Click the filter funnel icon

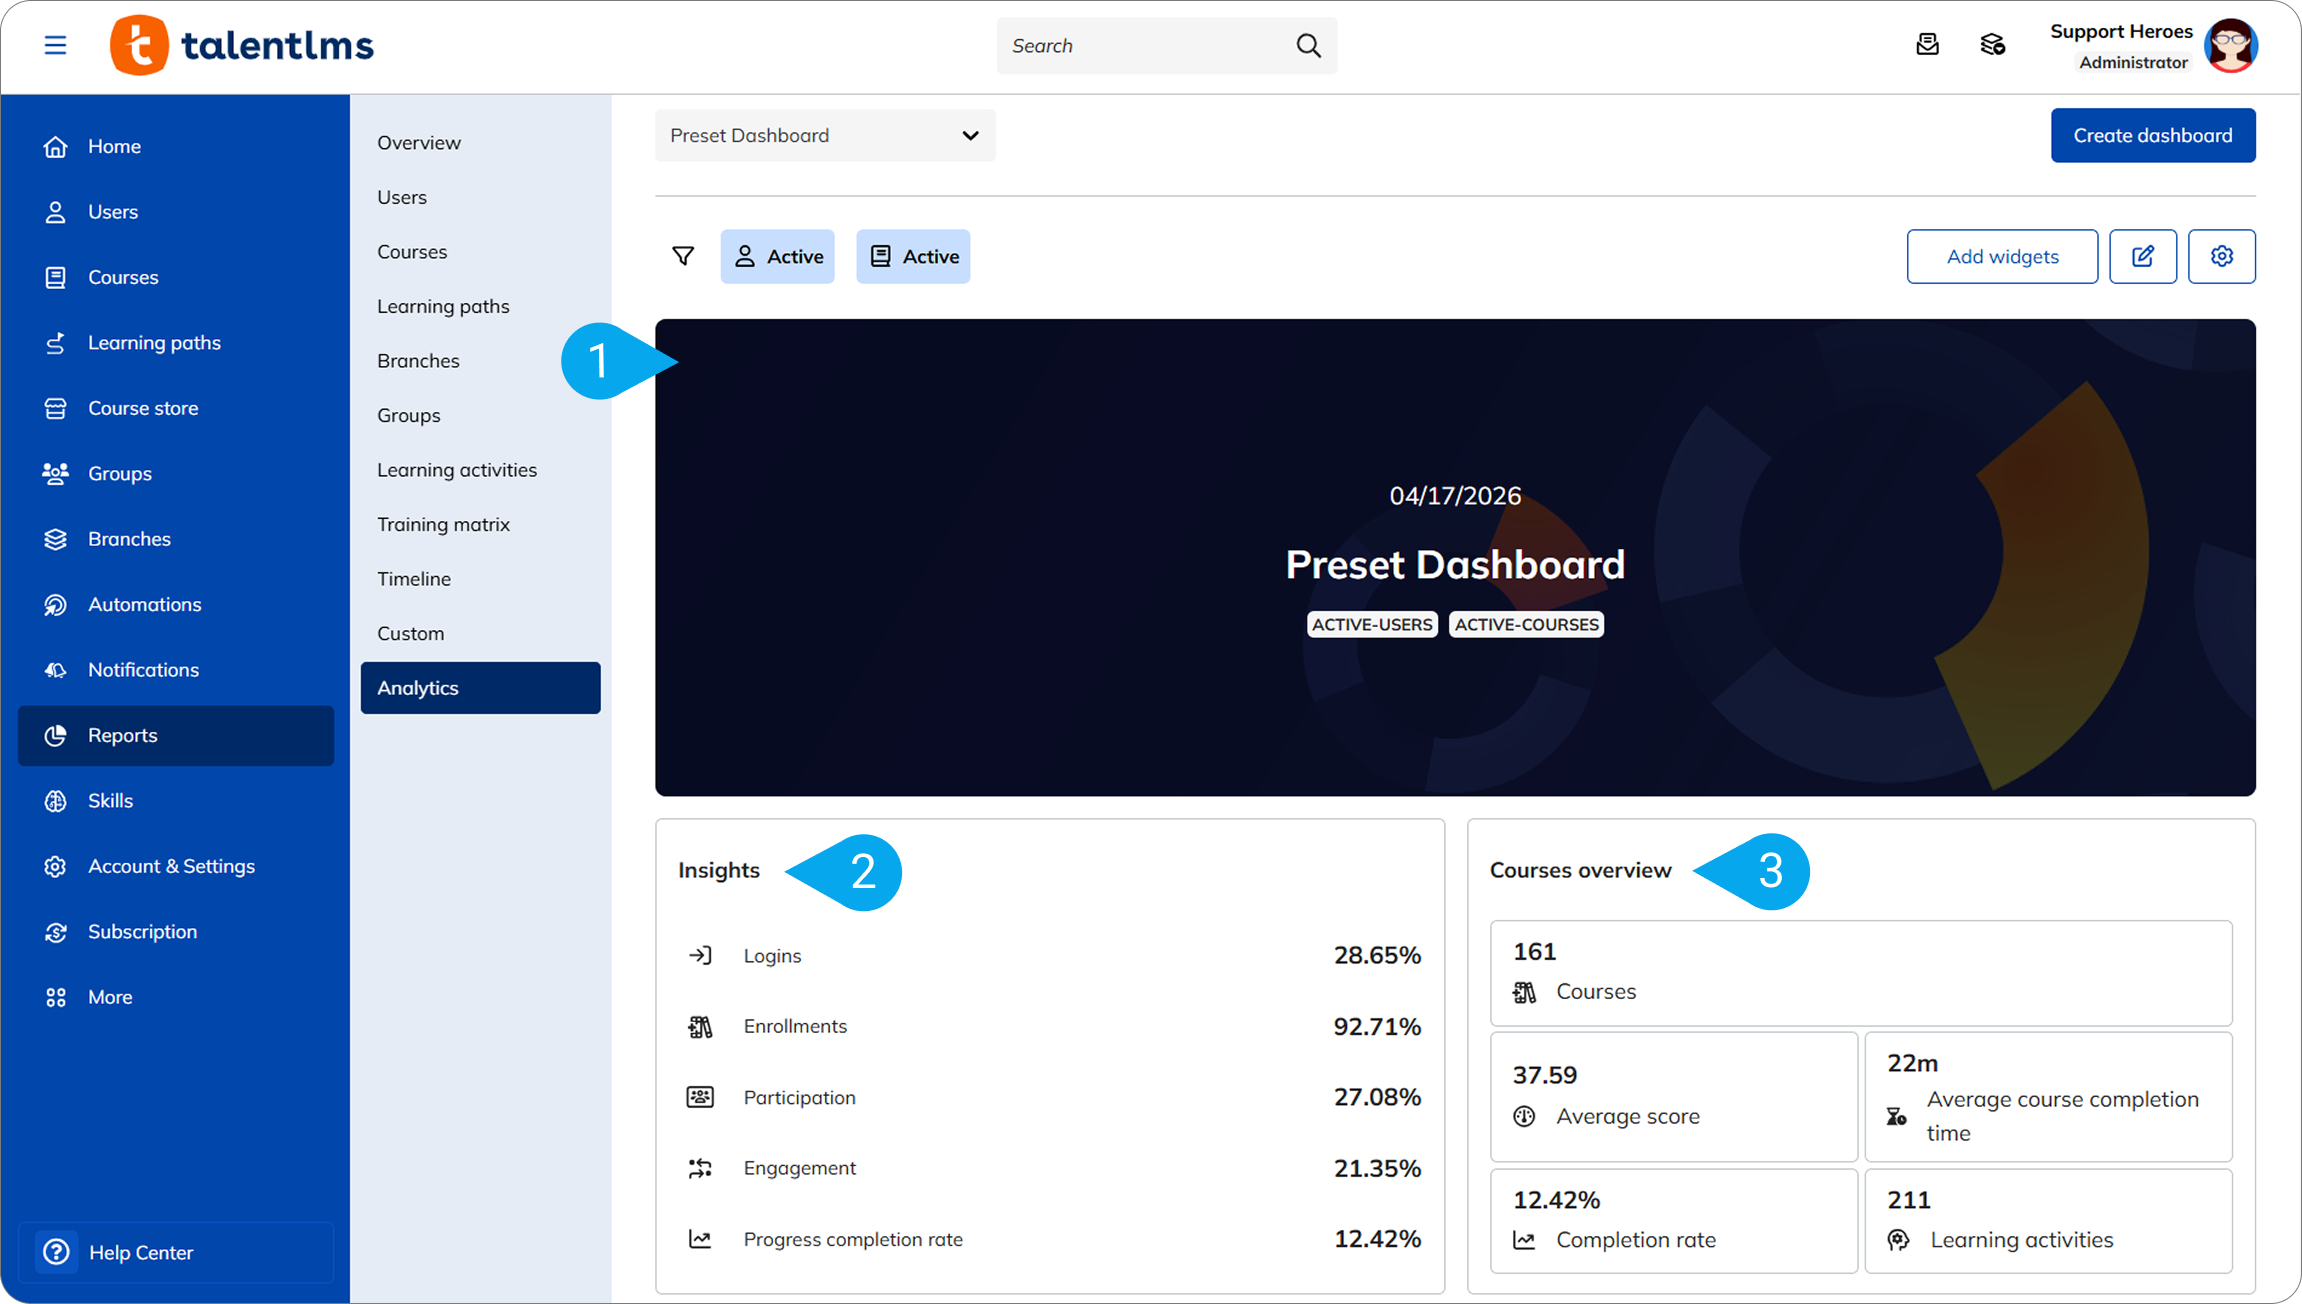pos(683,256)
